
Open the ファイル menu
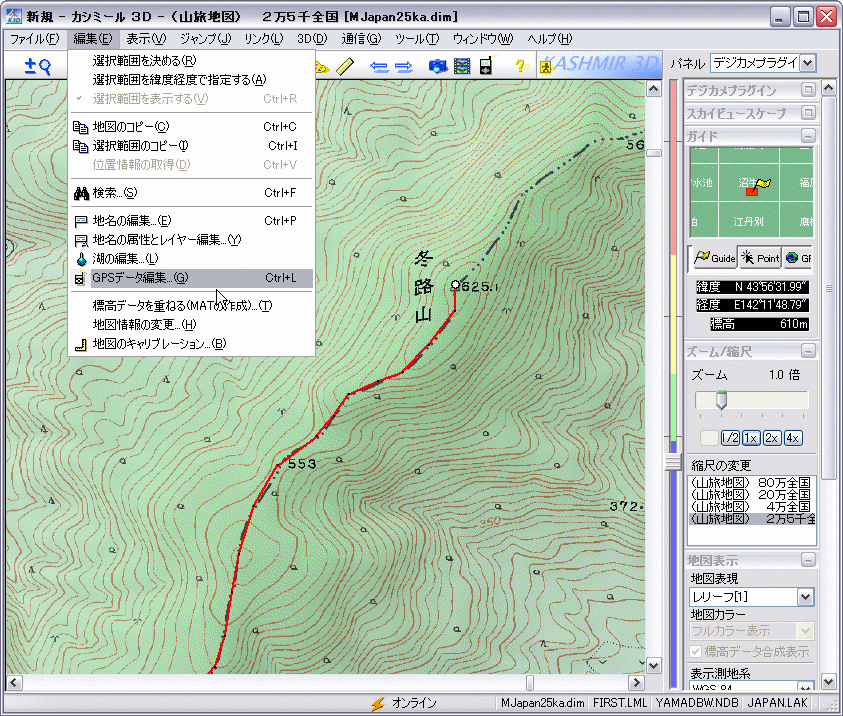coord(35,39)
